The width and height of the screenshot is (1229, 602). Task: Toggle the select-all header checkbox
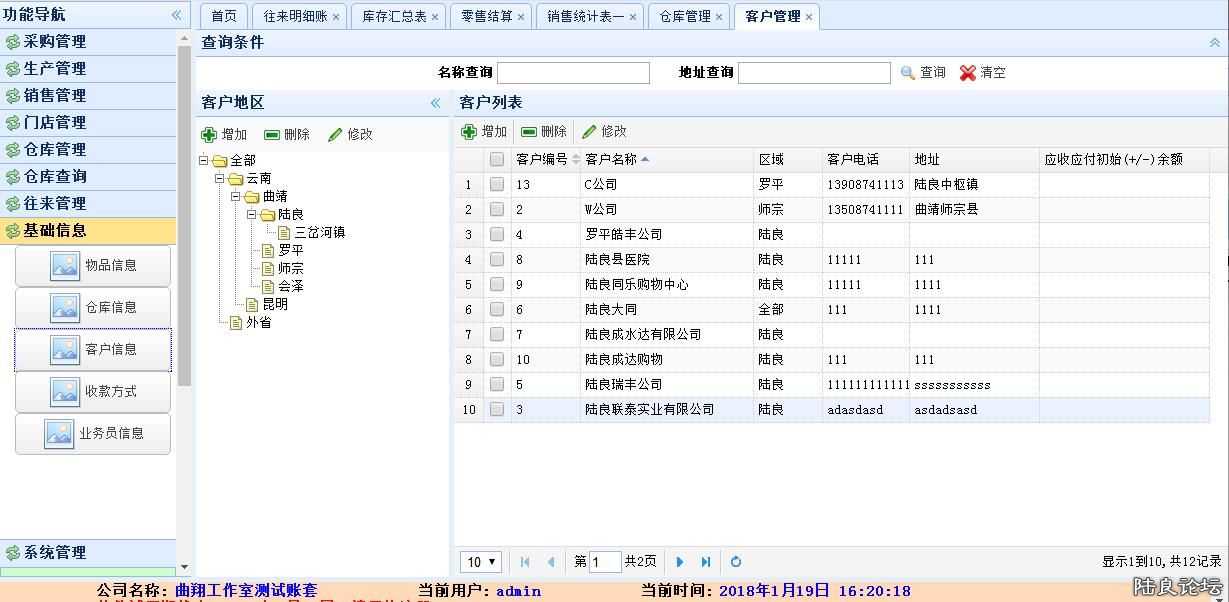[497, 160]
